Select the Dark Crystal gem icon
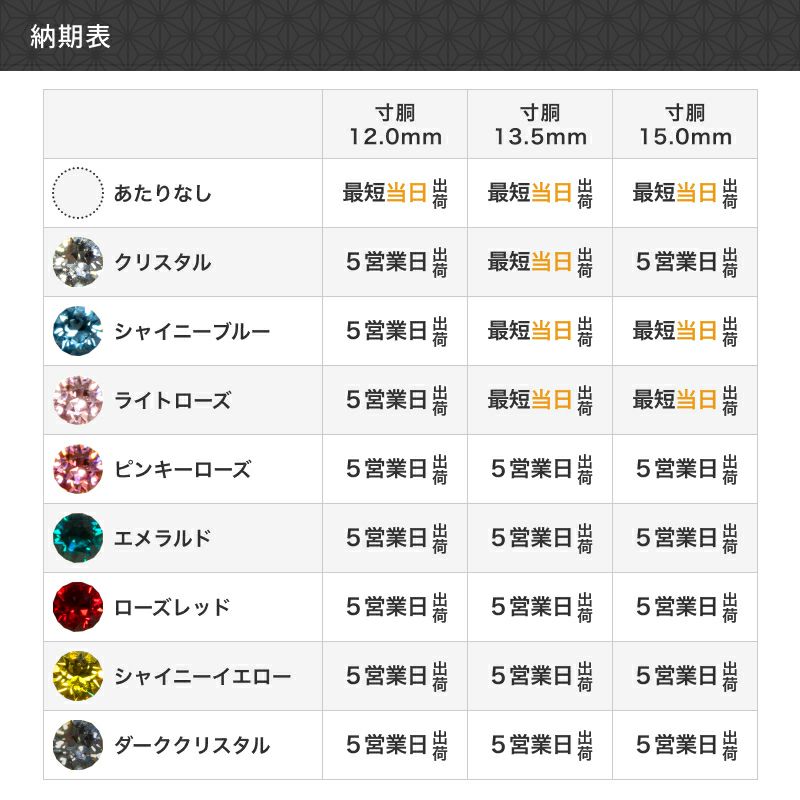 [x=78, y=745]
